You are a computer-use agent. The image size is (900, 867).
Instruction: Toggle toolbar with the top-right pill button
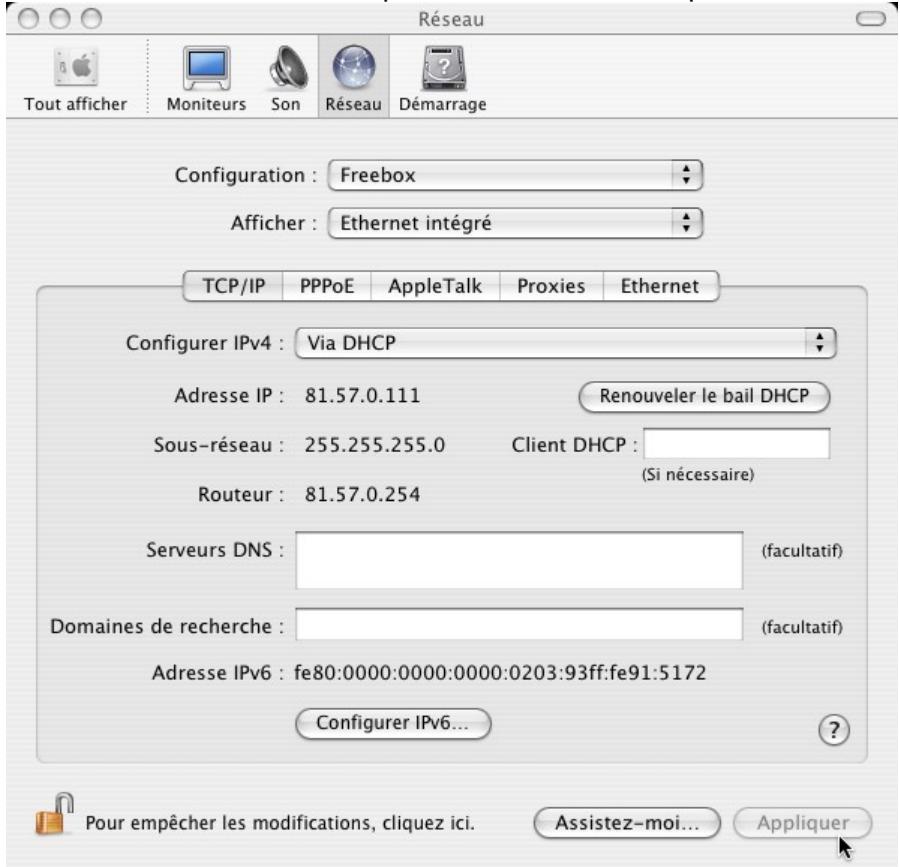(x=871, y=19)
